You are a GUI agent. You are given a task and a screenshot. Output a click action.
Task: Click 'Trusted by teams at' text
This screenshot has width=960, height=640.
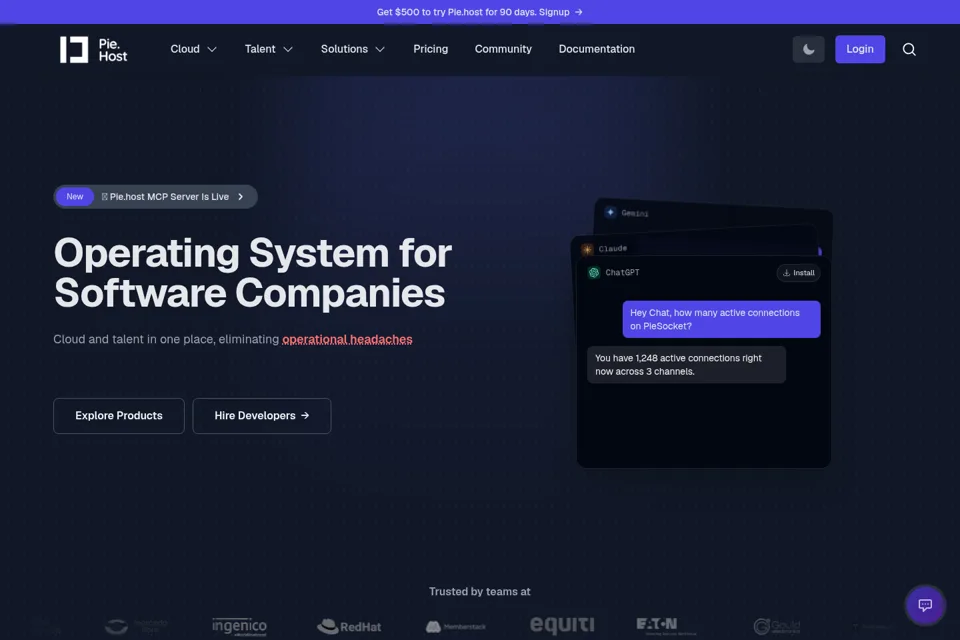[479, 592]
